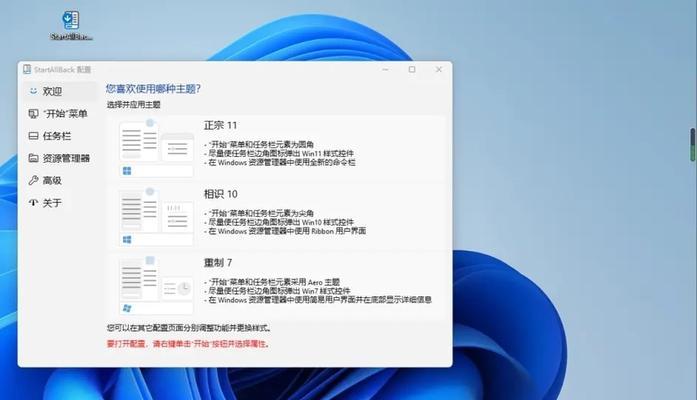Minimize the StartAllBack window
The height and width of the screenshot is (400, 697).
coord(385,69)
